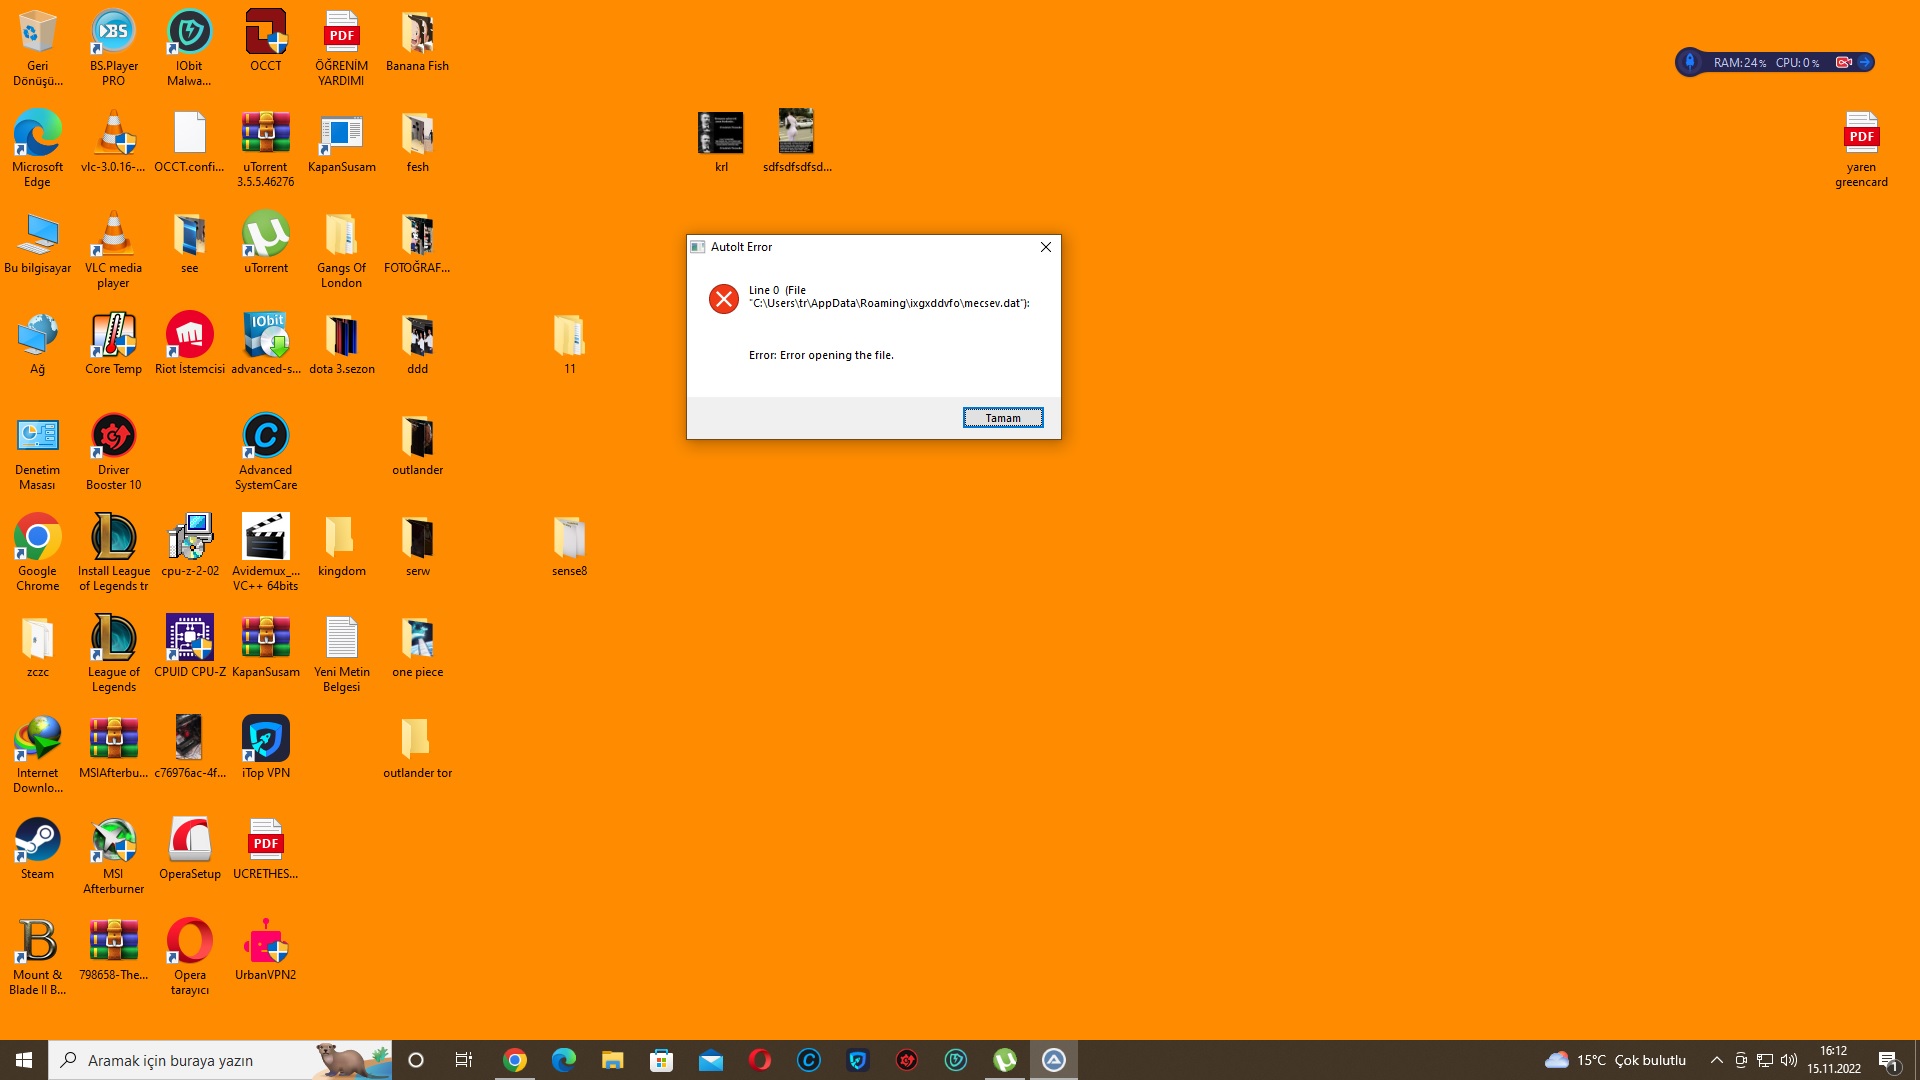The height and width of the screenshot is (1080, 1920).
Task: Click the volume icon in system tray
Action: tap(1788, 1060)
